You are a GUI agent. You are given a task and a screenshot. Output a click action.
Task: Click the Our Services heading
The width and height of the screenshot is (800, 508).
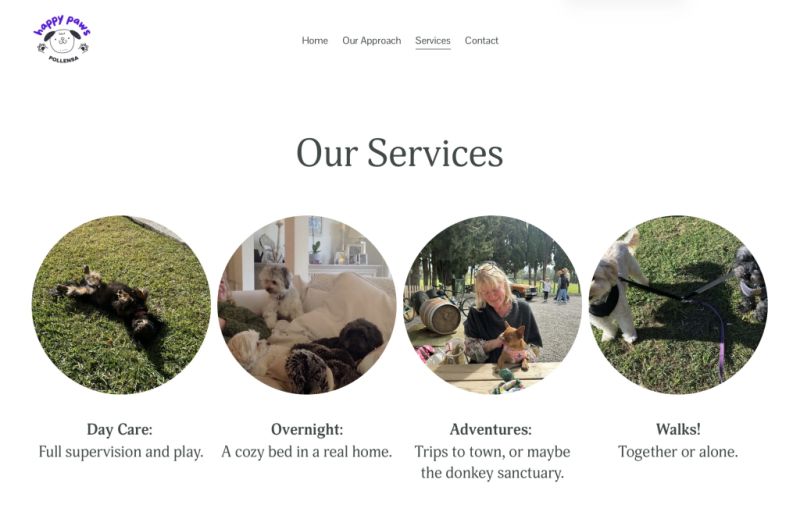(x=399, y=153)
